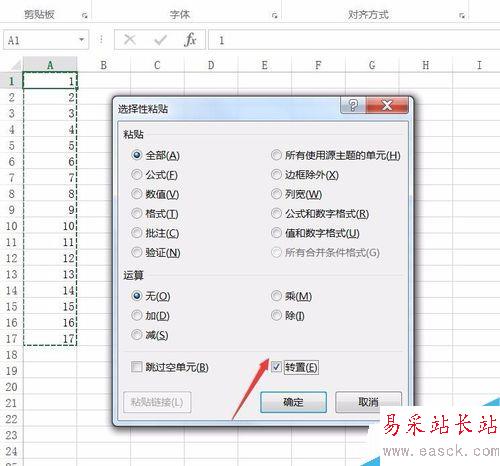Select operation 无(O) radio button

(x=137, y=296)
